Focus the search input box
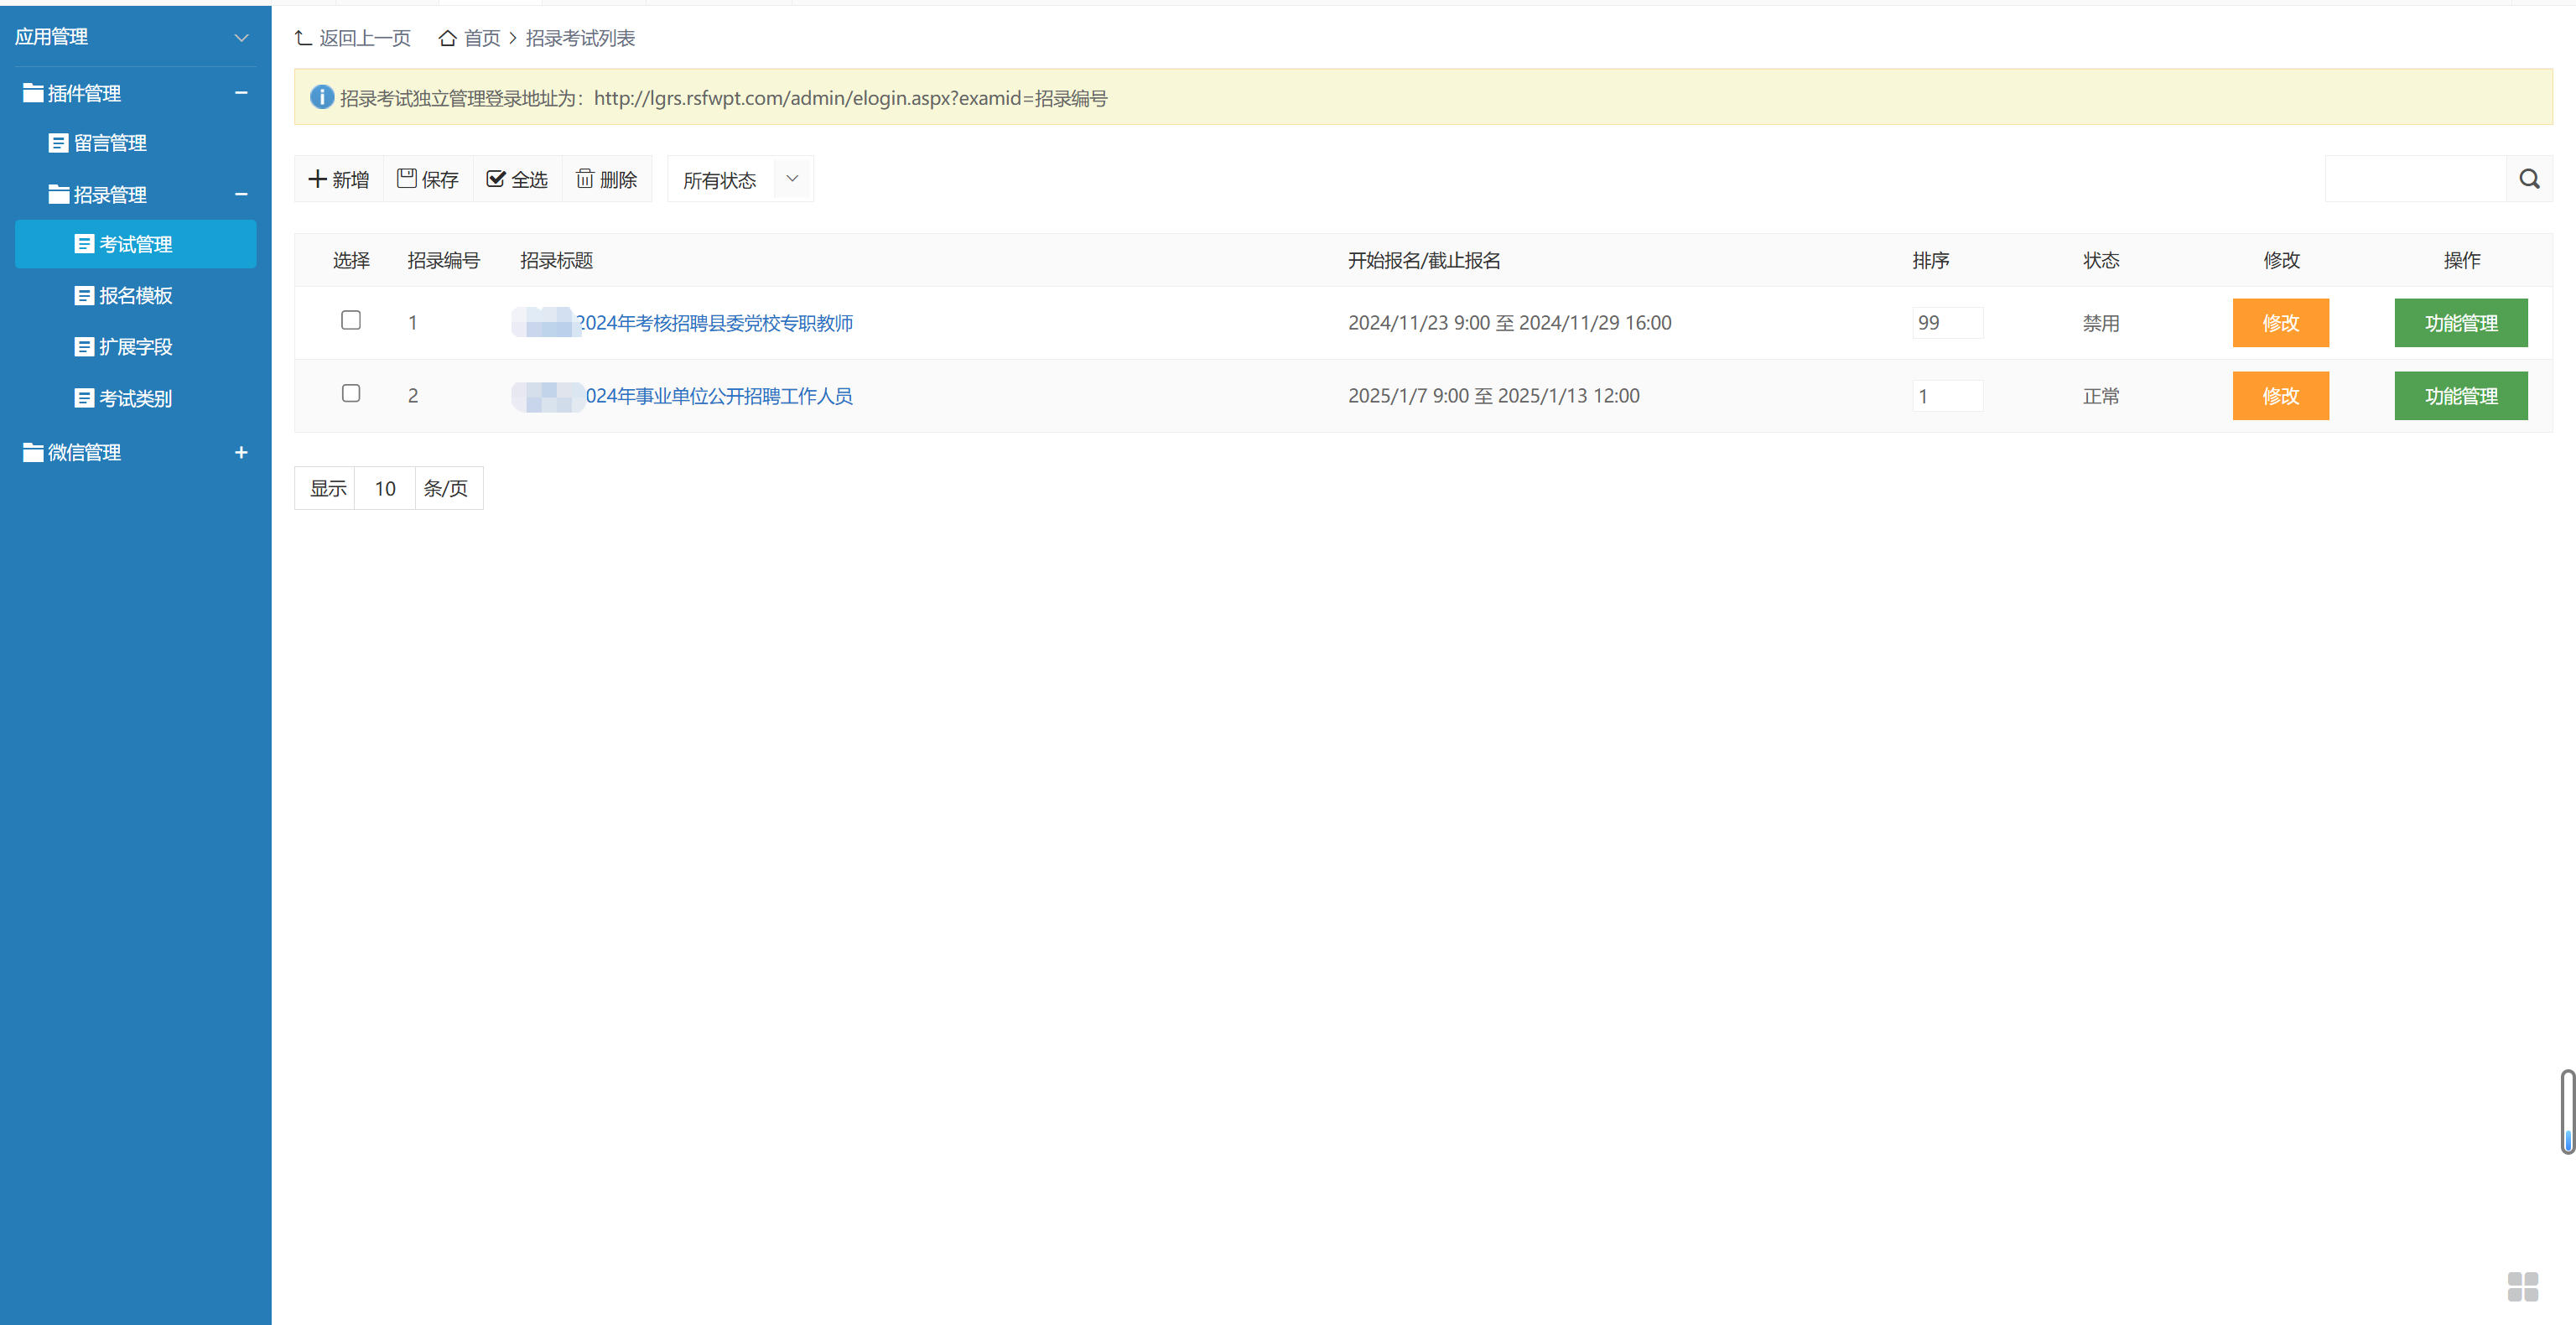Screen dimensions: 2576x1325 [x=2415, y=179]
